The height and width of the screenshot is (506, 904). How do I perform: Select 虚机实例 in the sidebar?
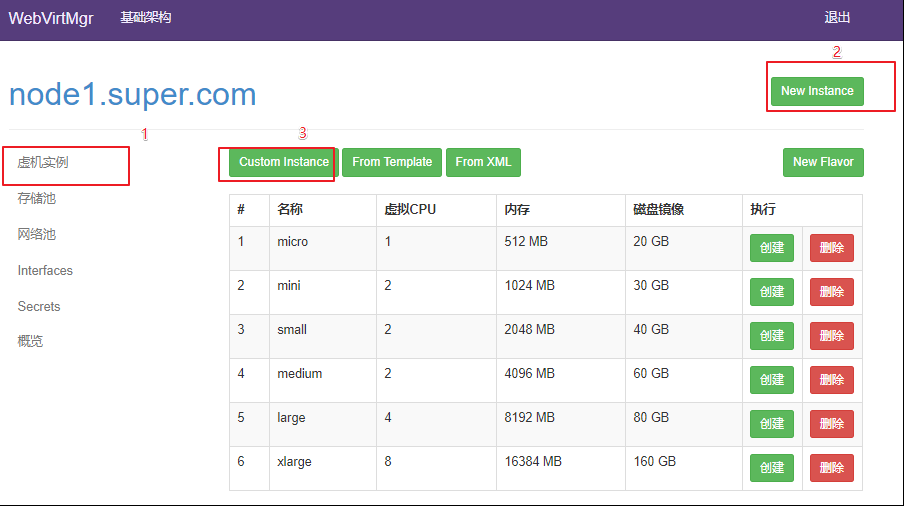pyautogui.click(x=43, y=163)
